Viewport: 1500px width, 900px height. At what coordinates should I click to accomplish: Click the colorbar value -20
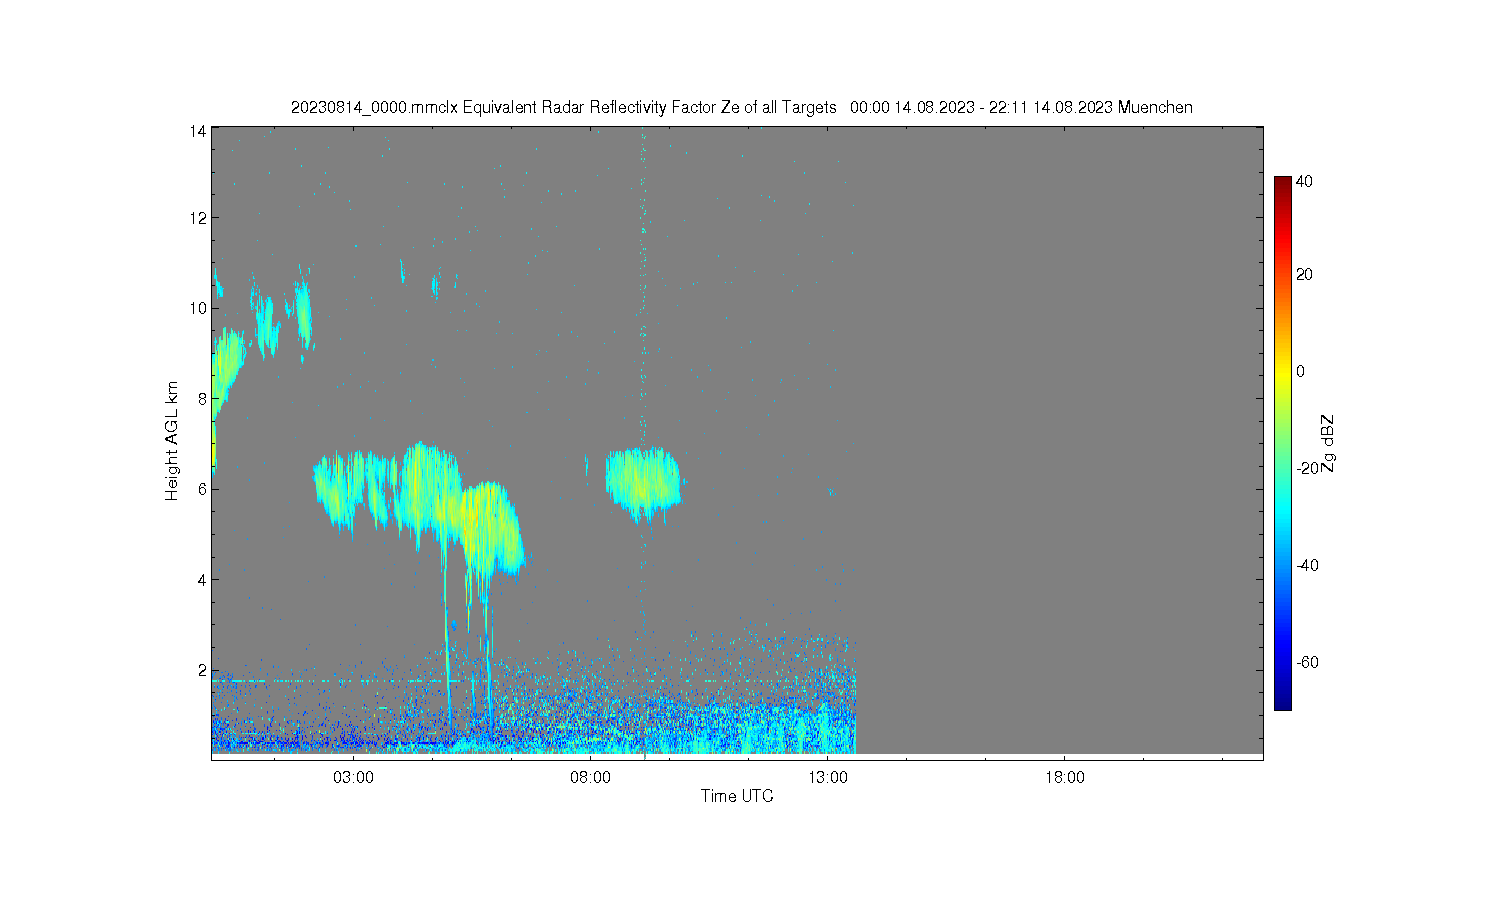point(1305,468)
